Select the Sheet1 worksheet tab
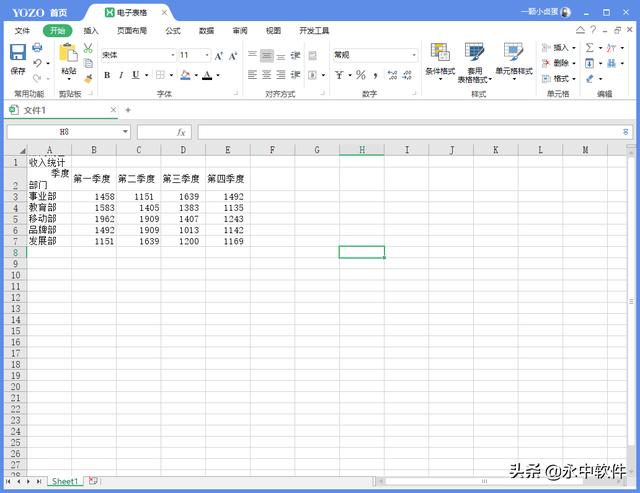 coord(65,482)
